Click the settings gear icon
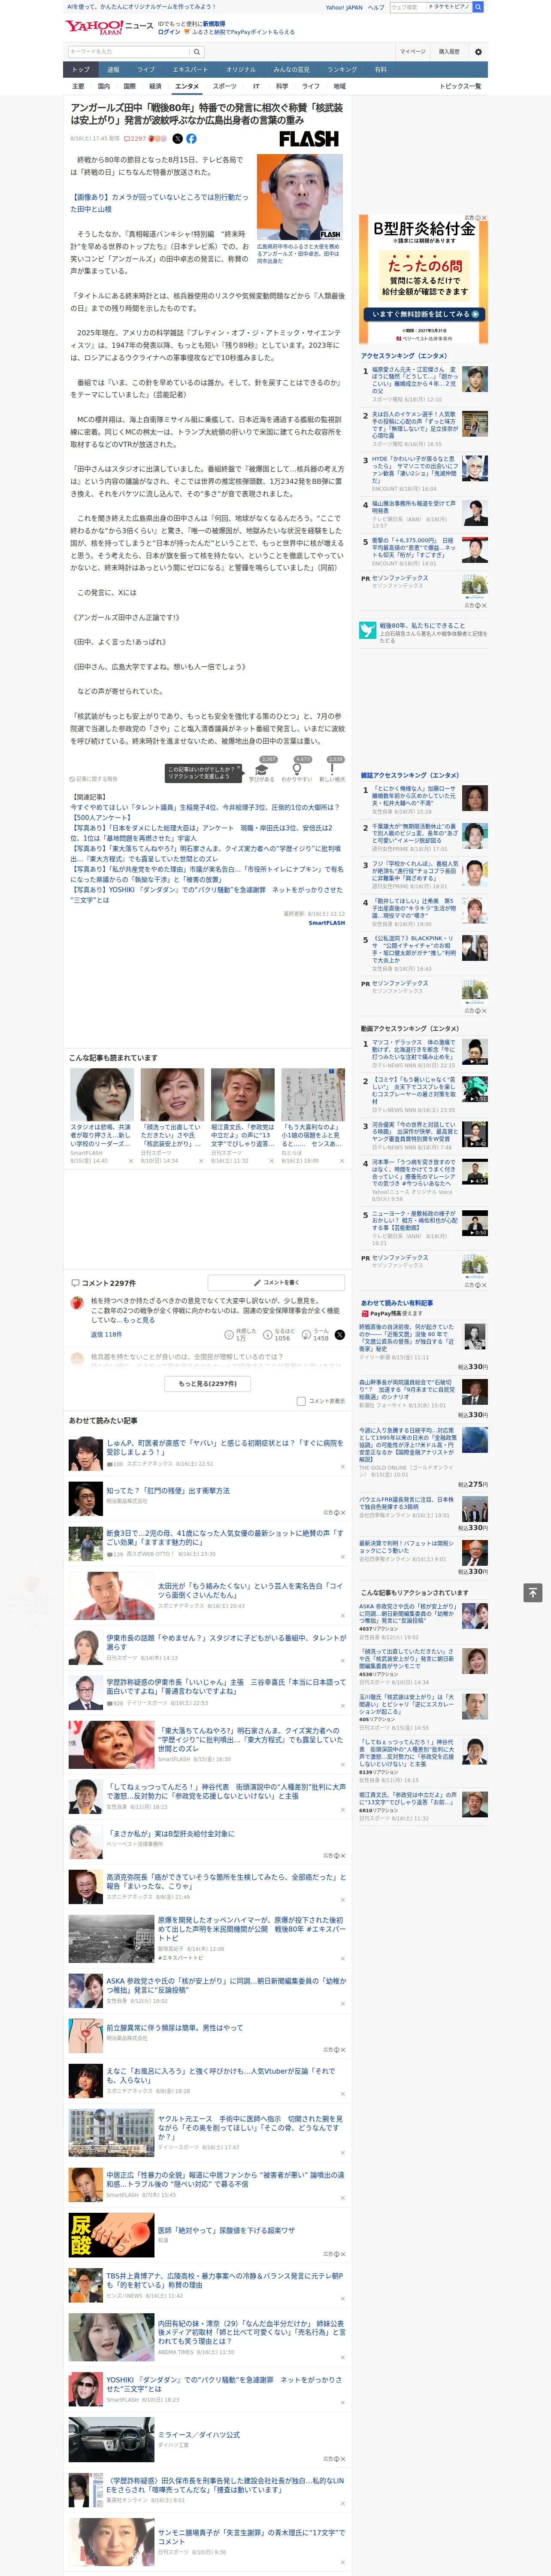This screenshot has height=2576, width=551. click(x=478, y=51)
